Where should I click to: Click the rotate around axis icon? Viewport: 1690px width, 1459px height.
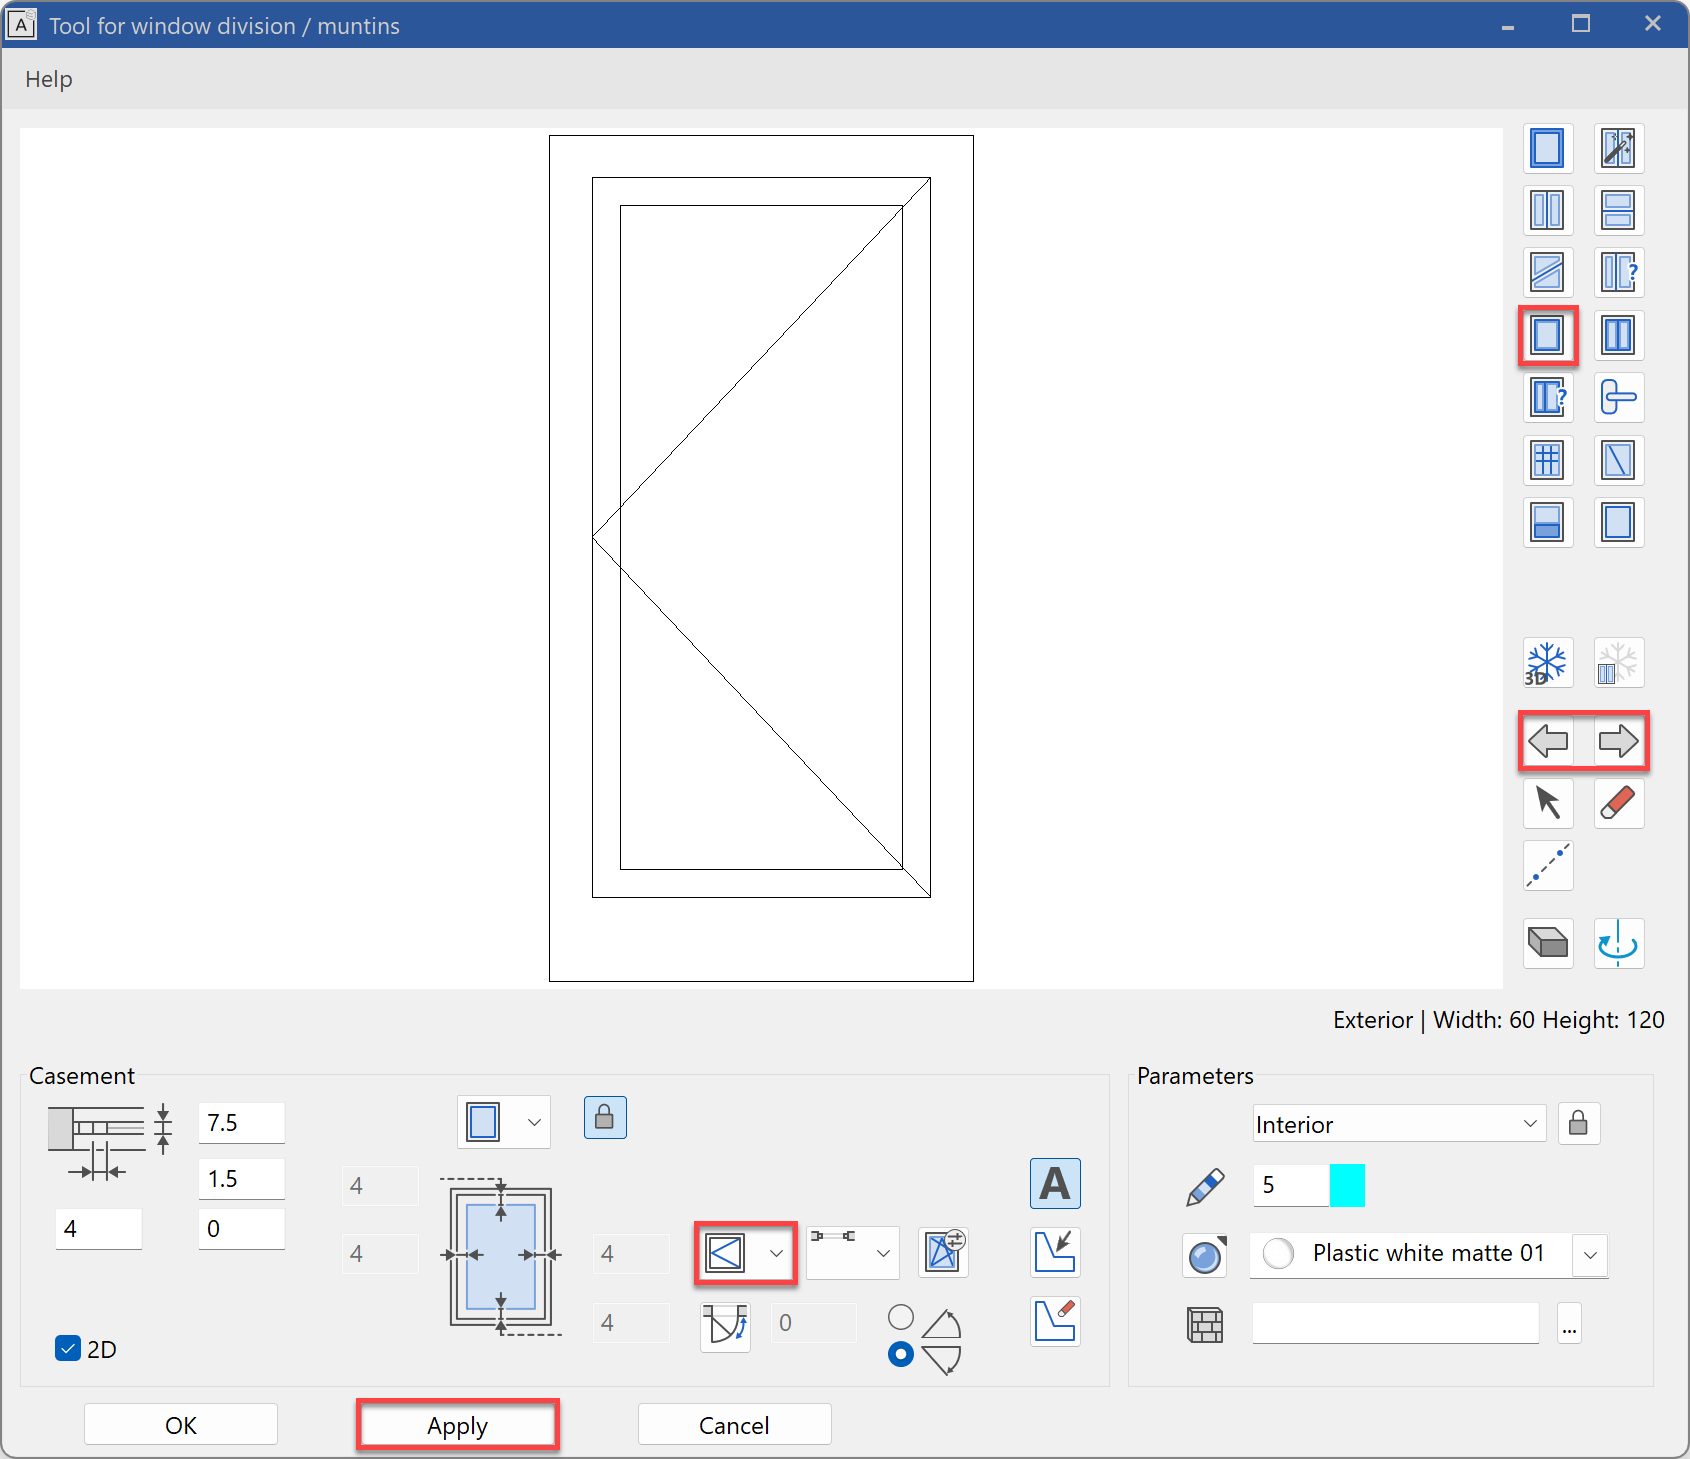1618,943
